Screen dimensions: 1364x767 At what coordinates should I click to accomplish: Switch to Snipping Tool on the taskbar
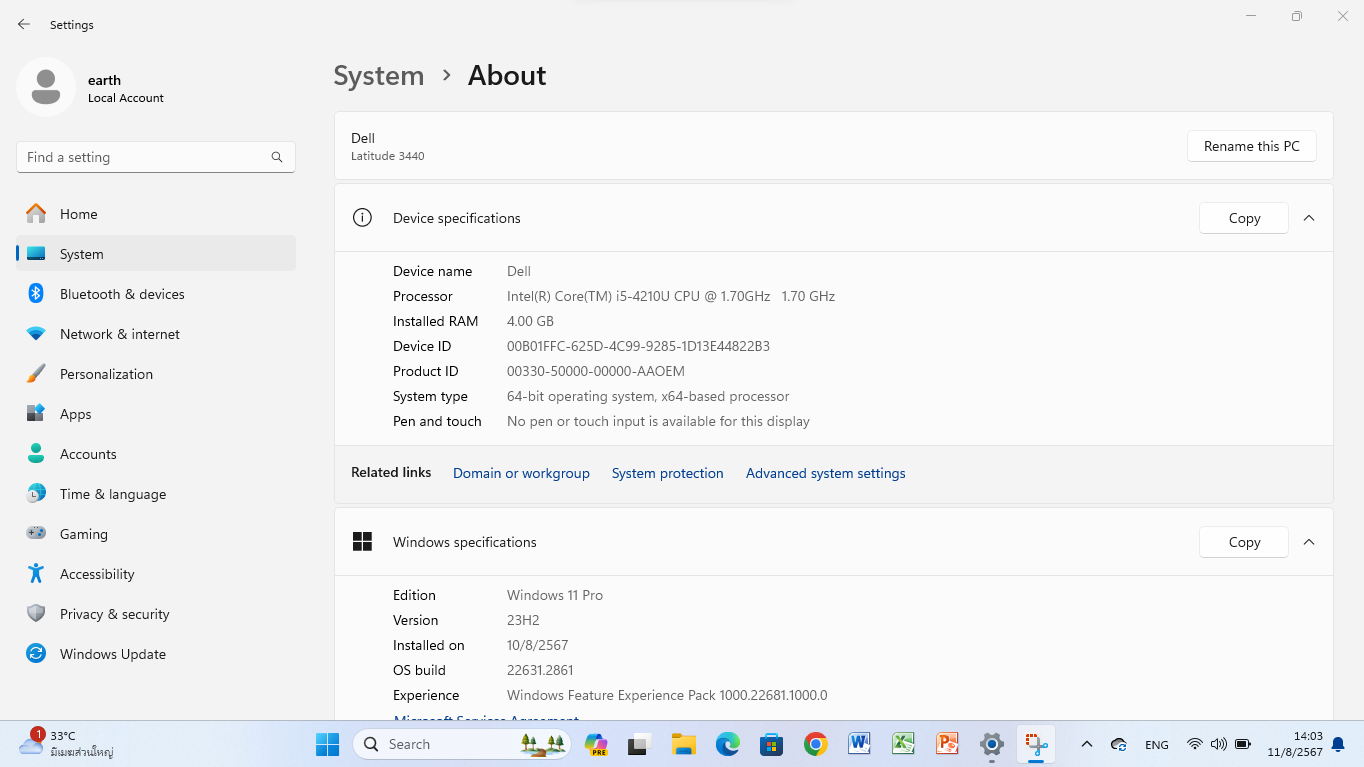(x=1036, y=744)
